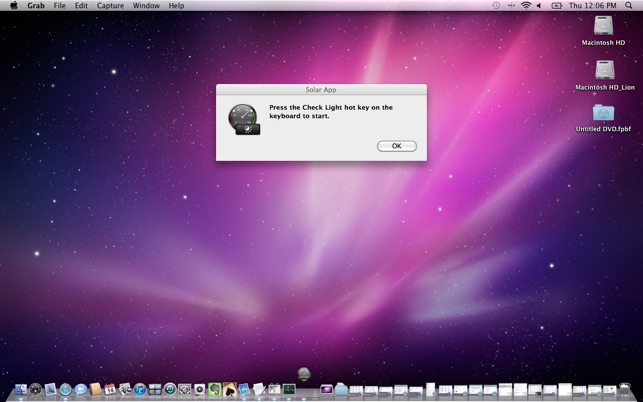The width and height of the screenshot is (643, 402).
Task: Click the Solar App gauge icon in dialog
Action: pos(244,119)
